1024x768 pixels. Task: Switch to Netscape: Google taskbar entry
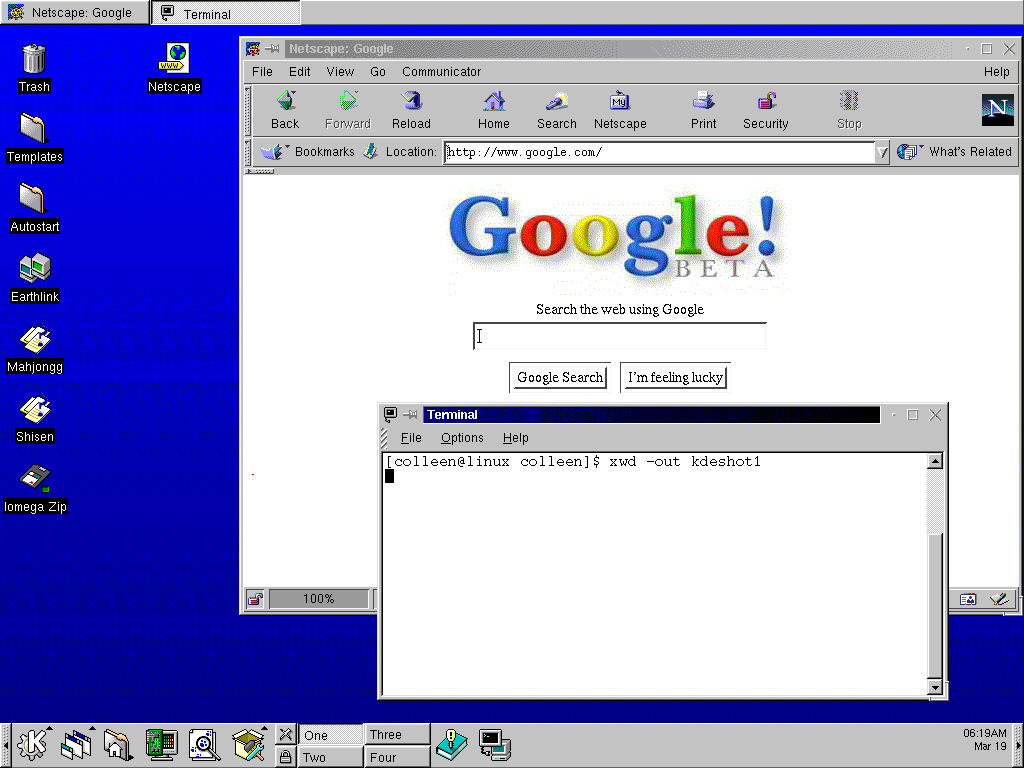[x=74, y=12]
